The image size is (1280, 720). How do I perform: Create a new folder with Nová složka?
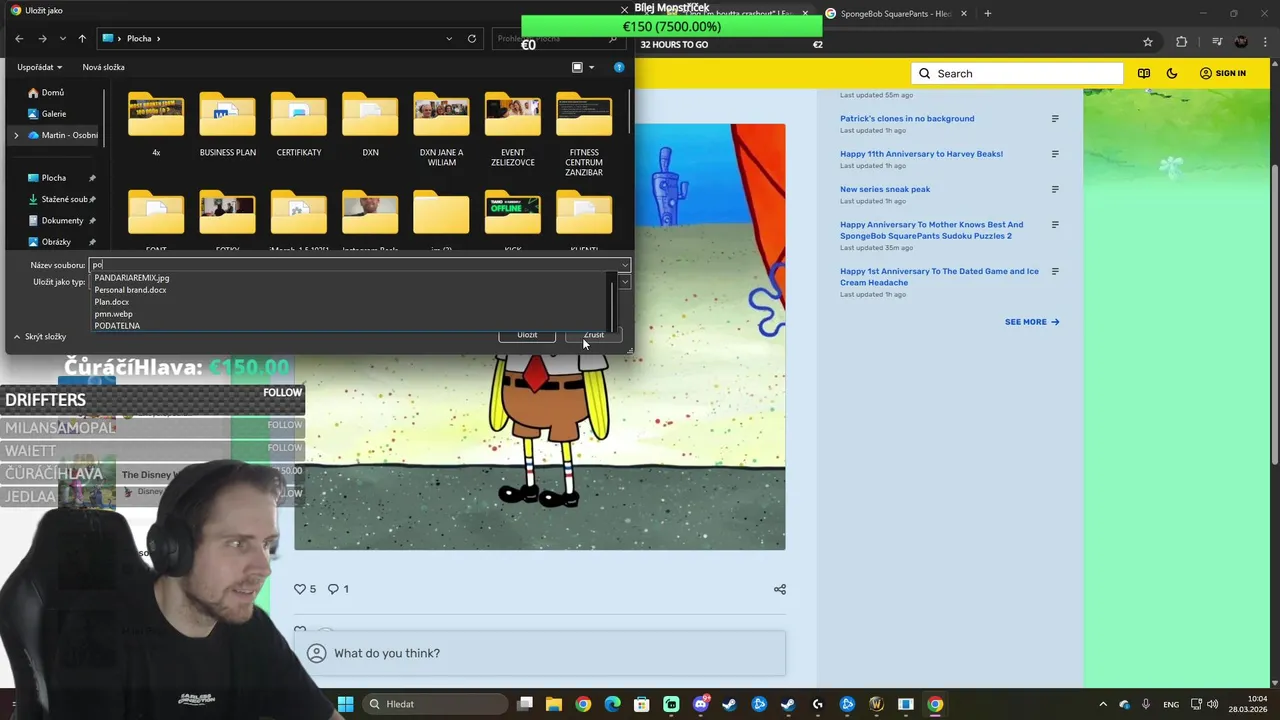click(x=103, y=67)
